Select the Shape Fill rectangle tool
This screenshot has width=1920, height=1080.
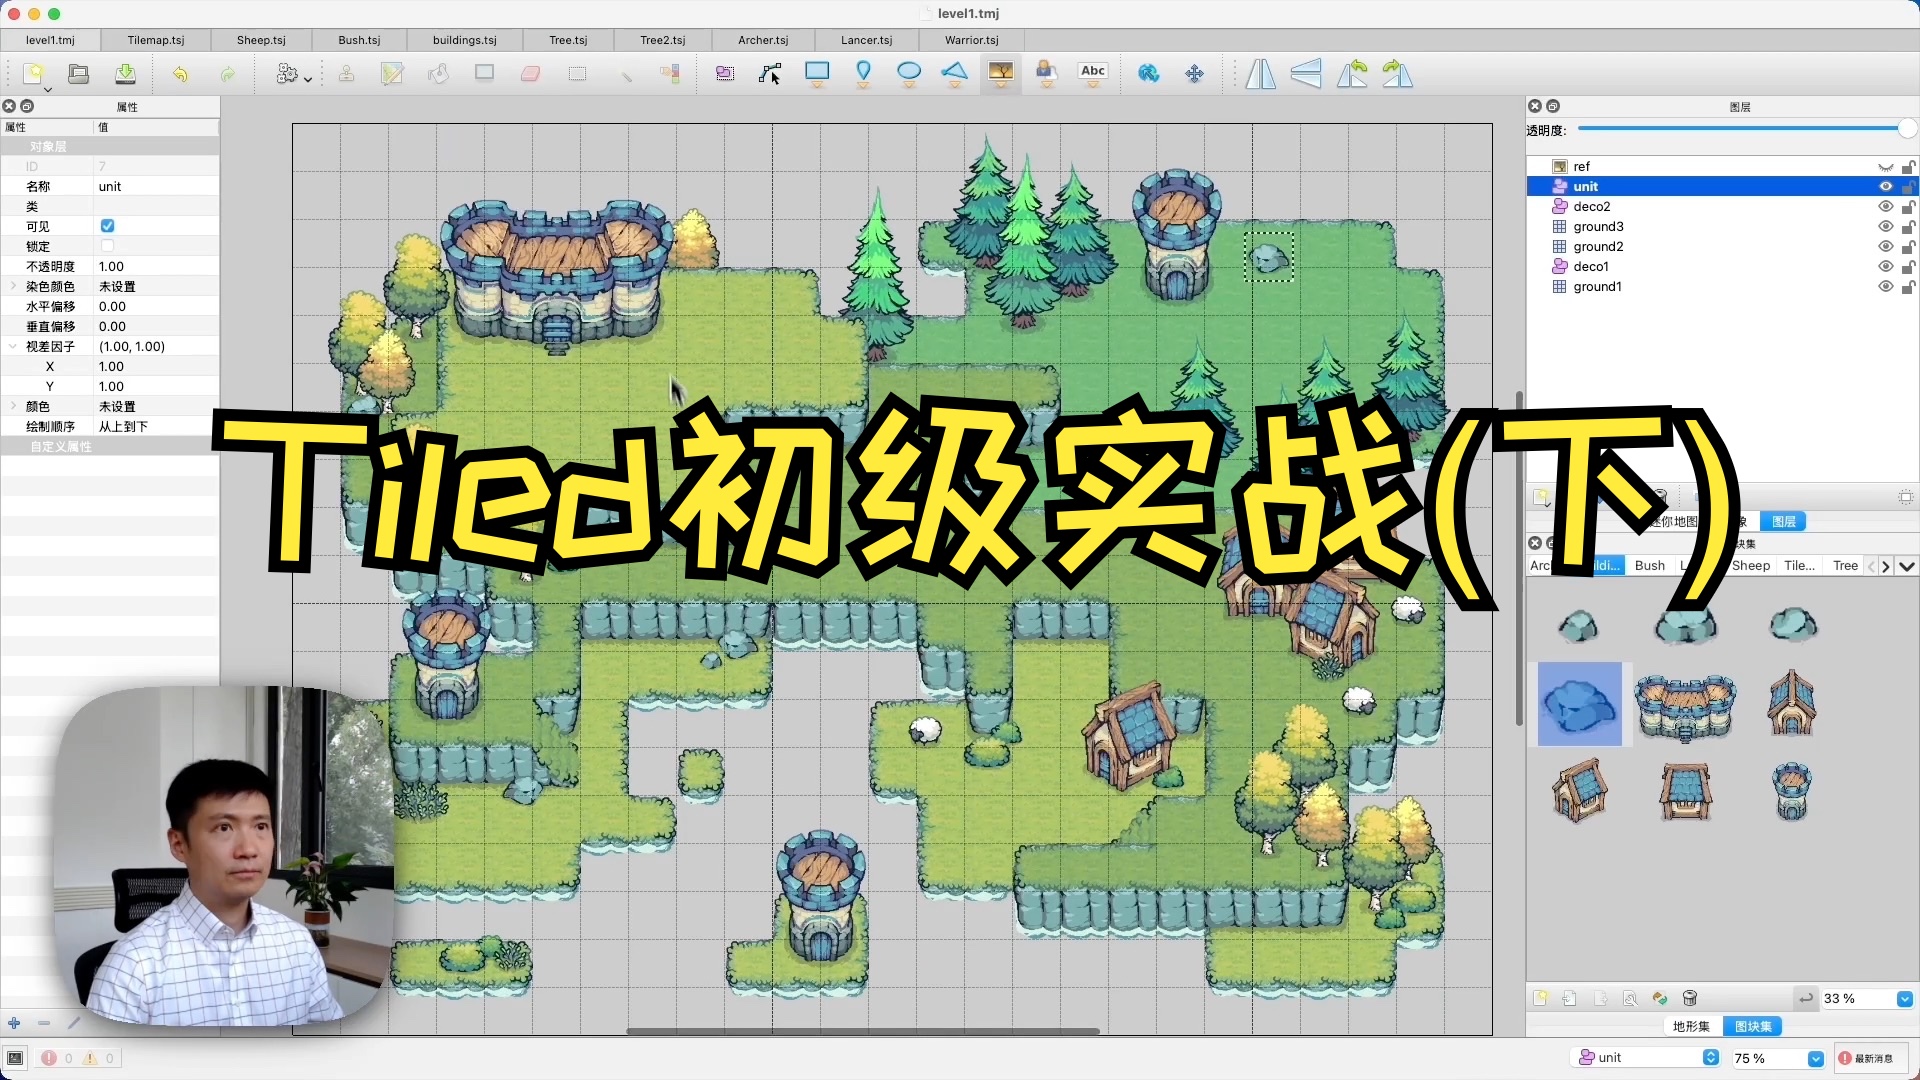[485, 73]
